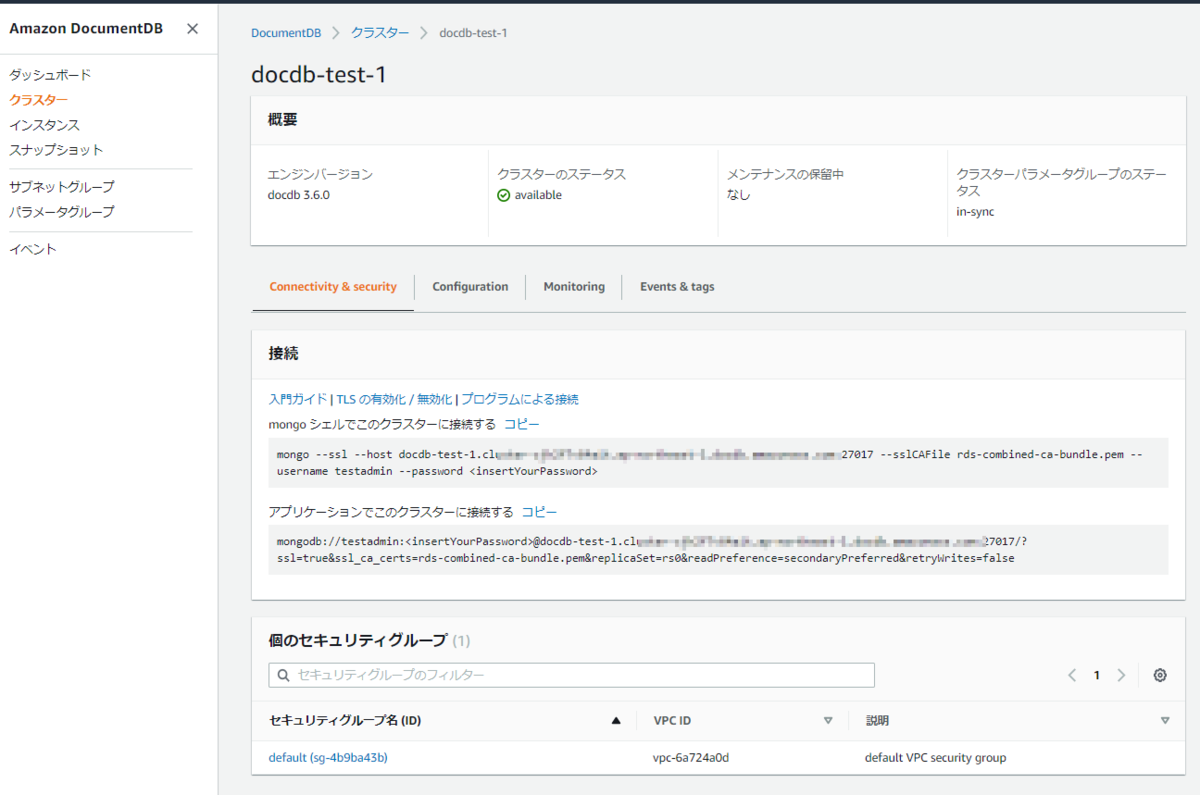Focus the security group filter field

(x=572, y=675)
